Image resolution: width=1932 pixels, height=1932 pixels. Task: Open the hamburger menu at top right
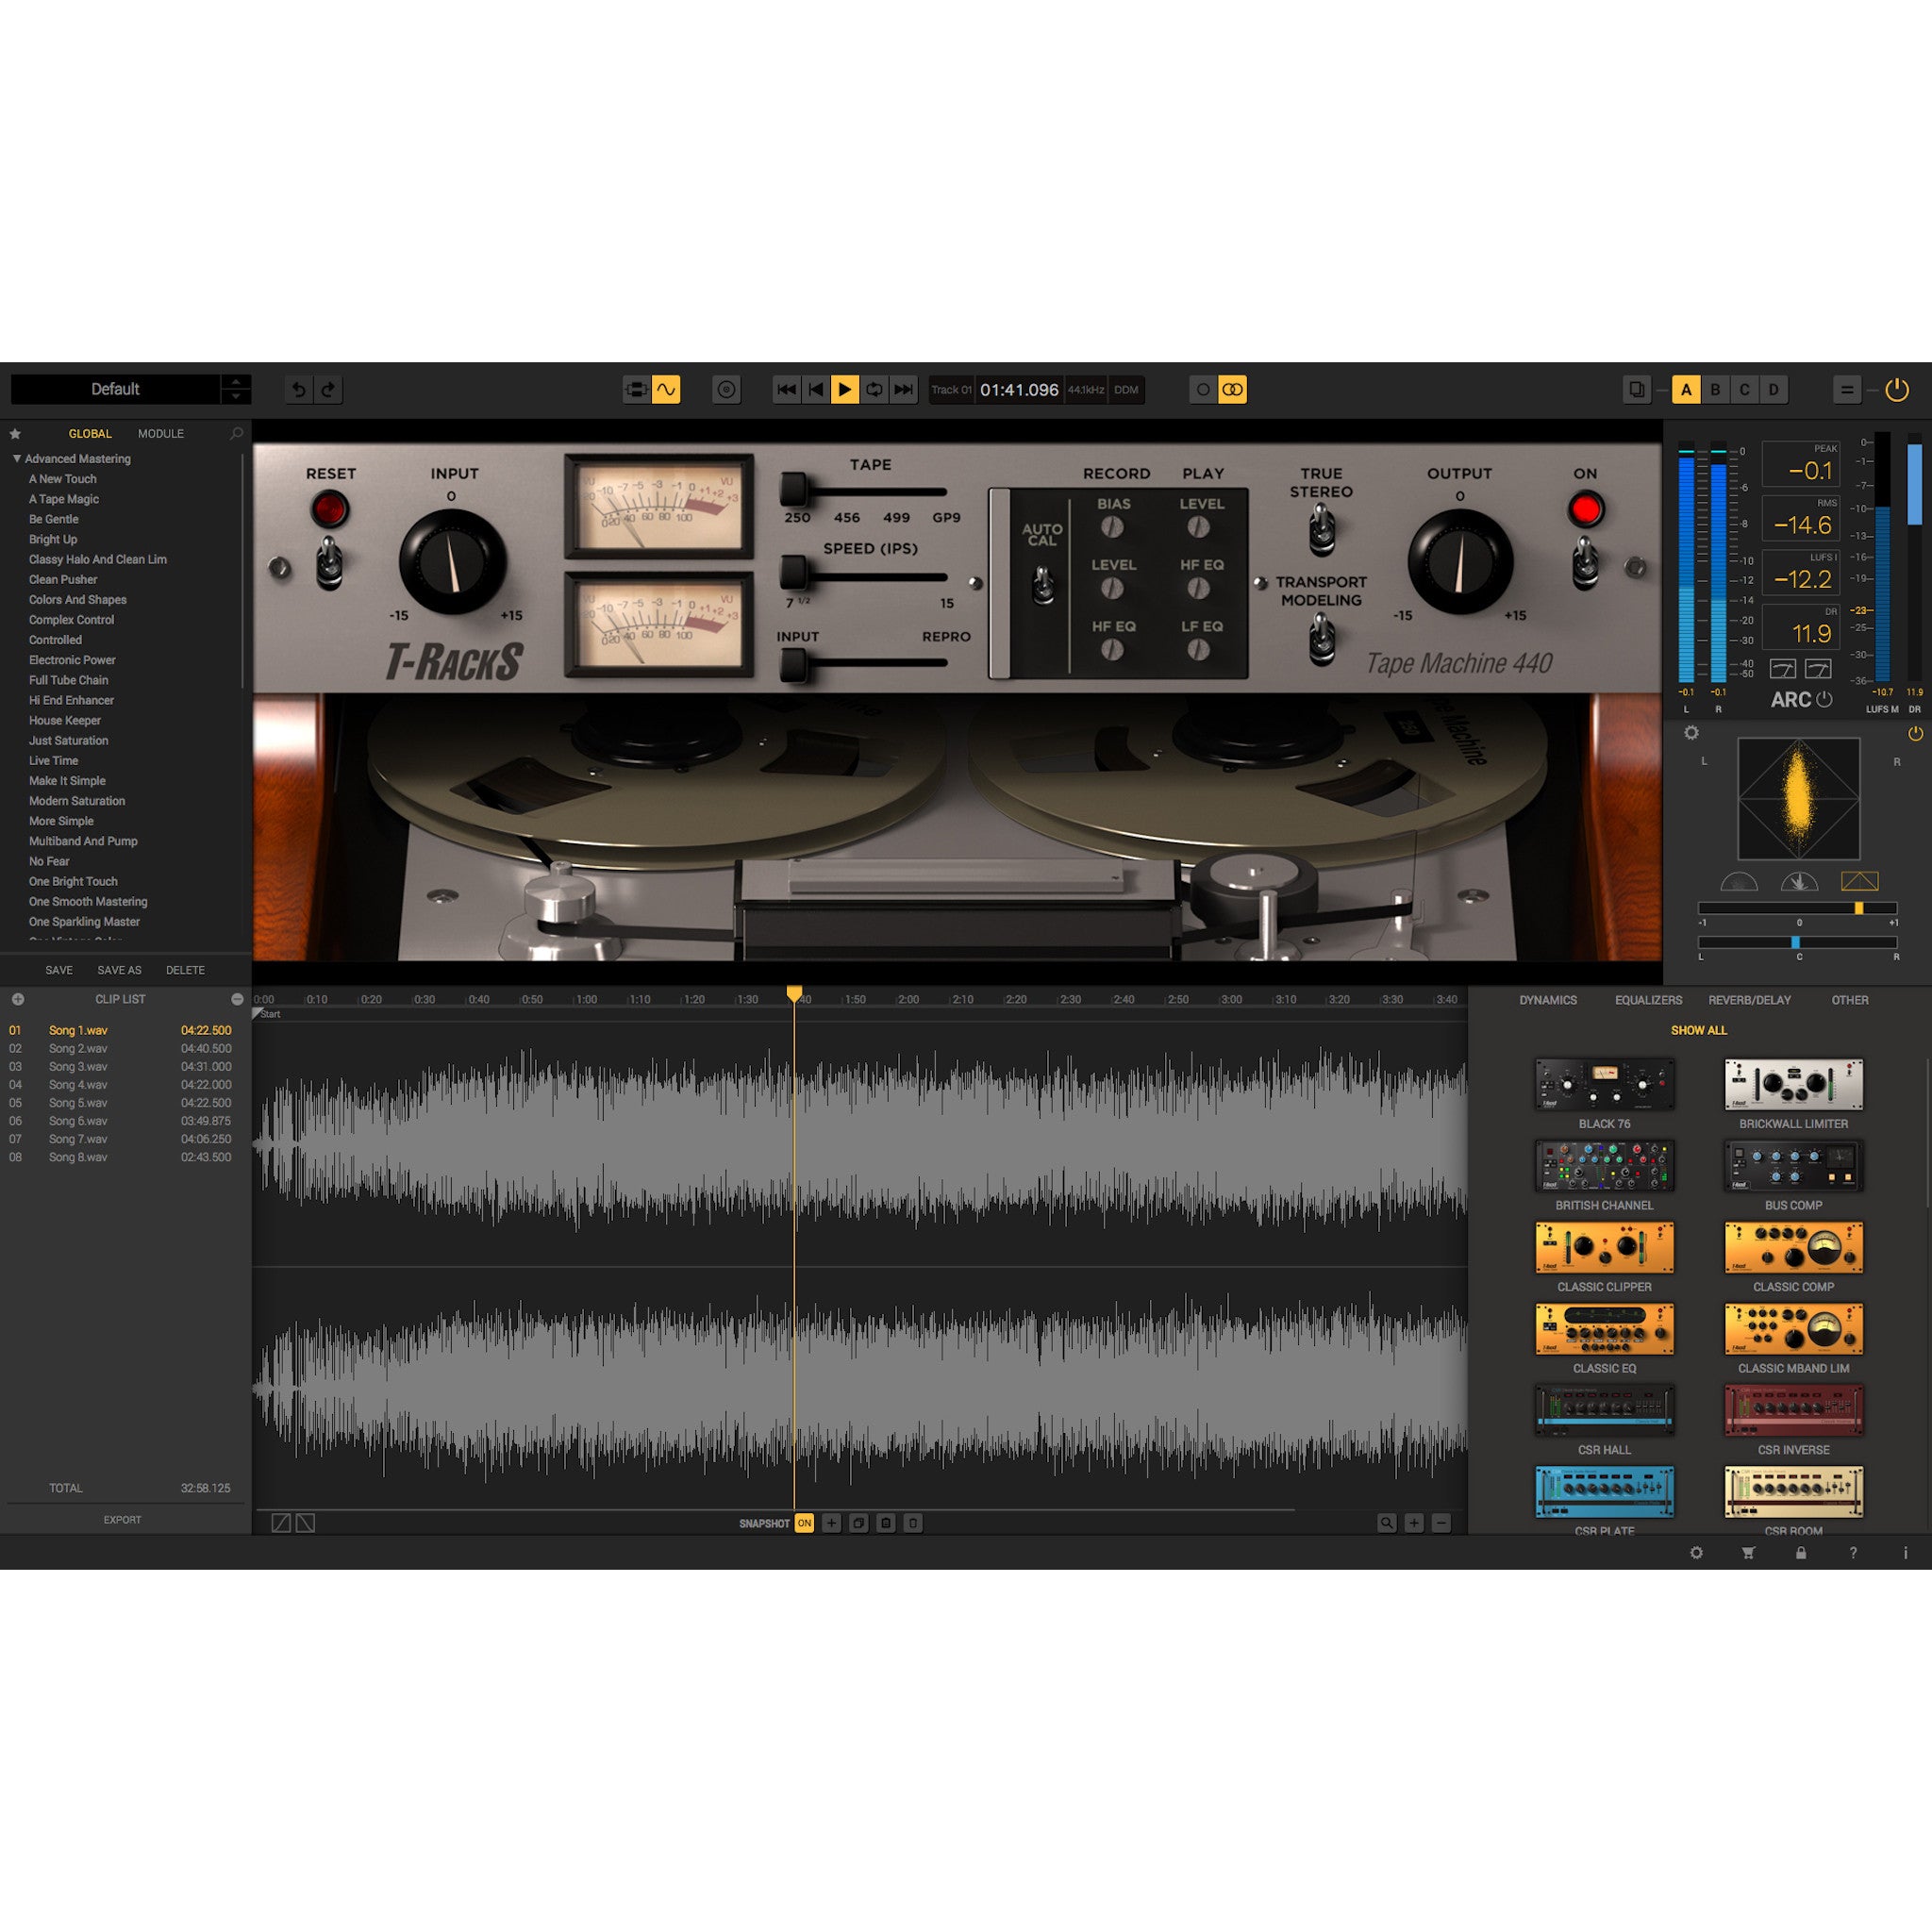point(1848,389)
